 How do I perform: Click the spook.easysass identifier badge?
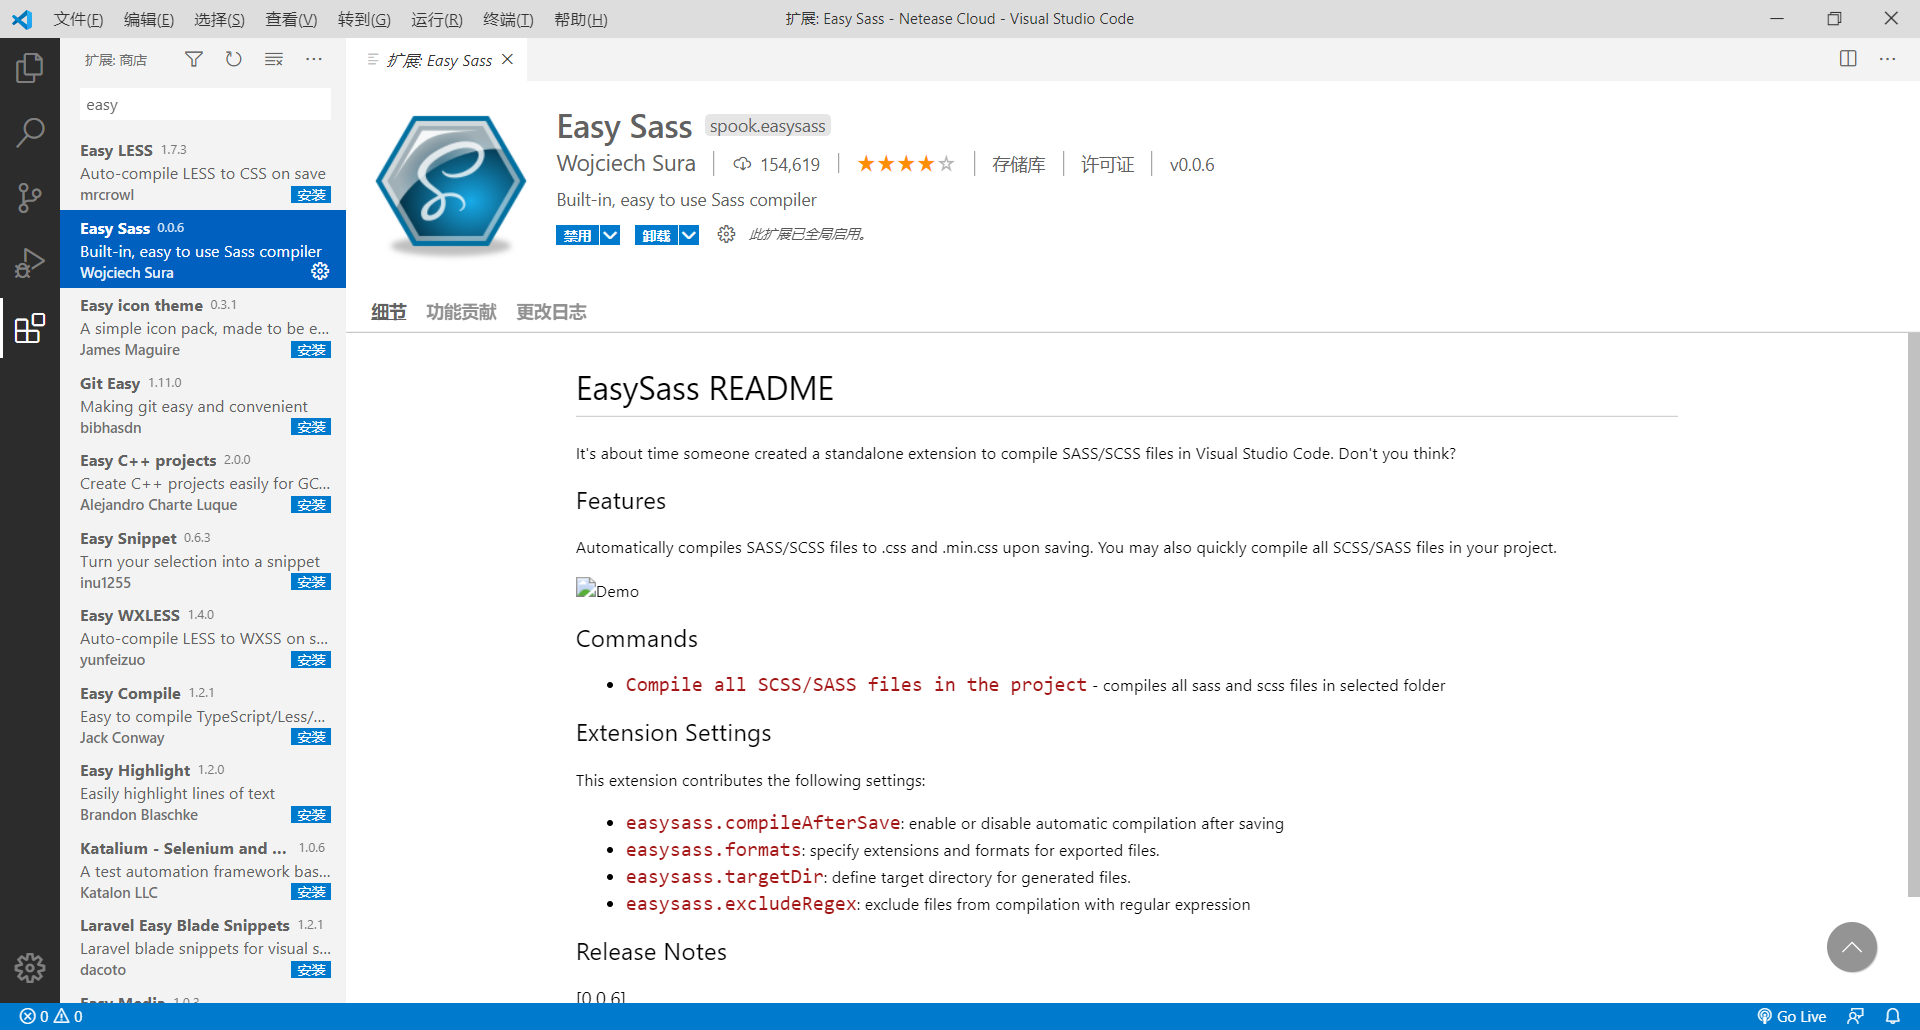768,126
